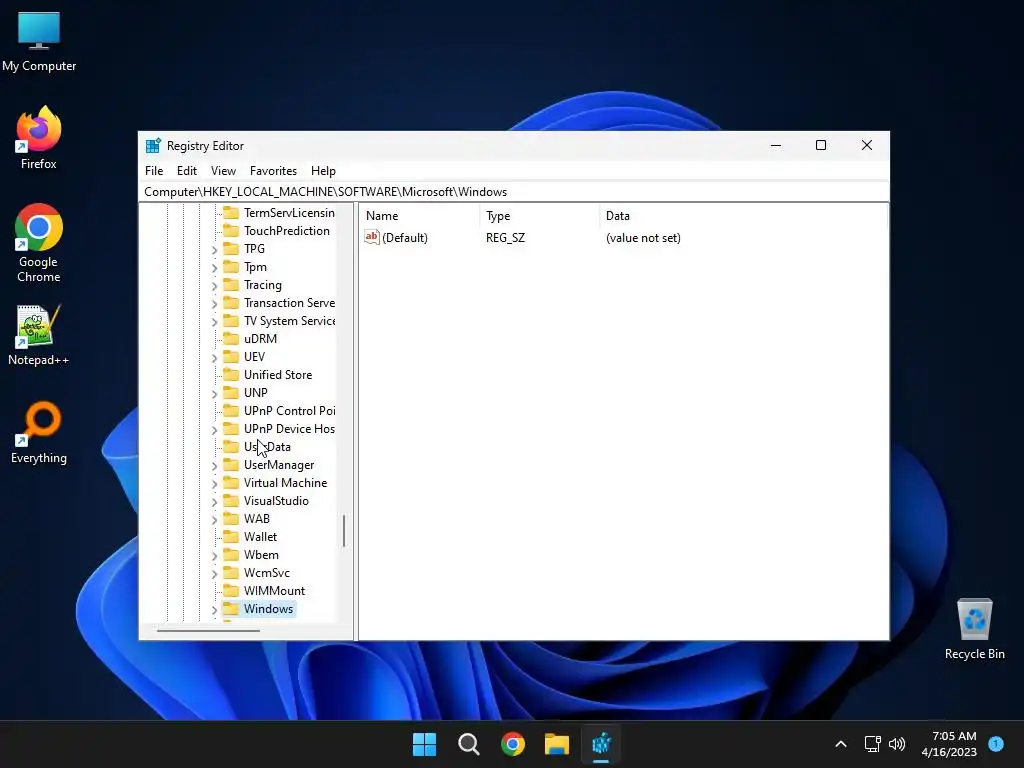Click the (Default) string value icon
The width and height of the screenshot is (1024, 768).
[372, 238]
